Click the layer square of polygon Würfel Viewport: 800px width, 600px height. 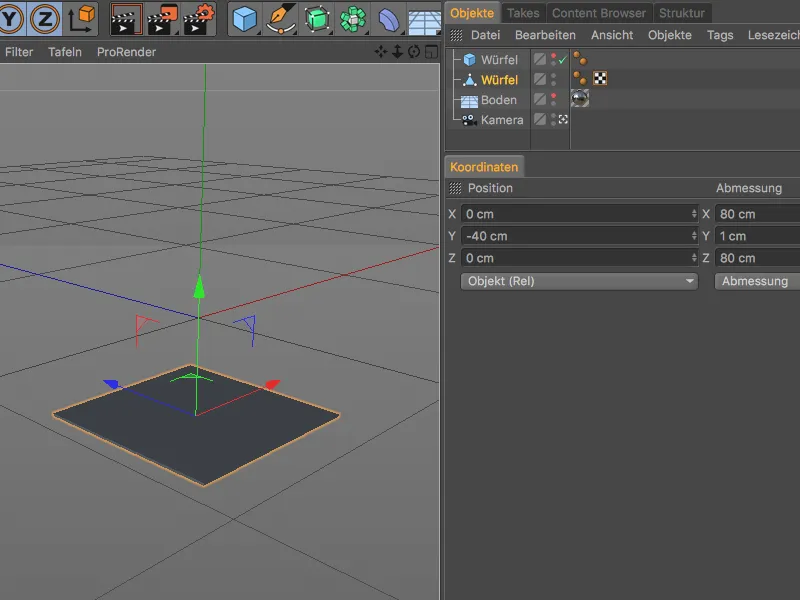540,79
